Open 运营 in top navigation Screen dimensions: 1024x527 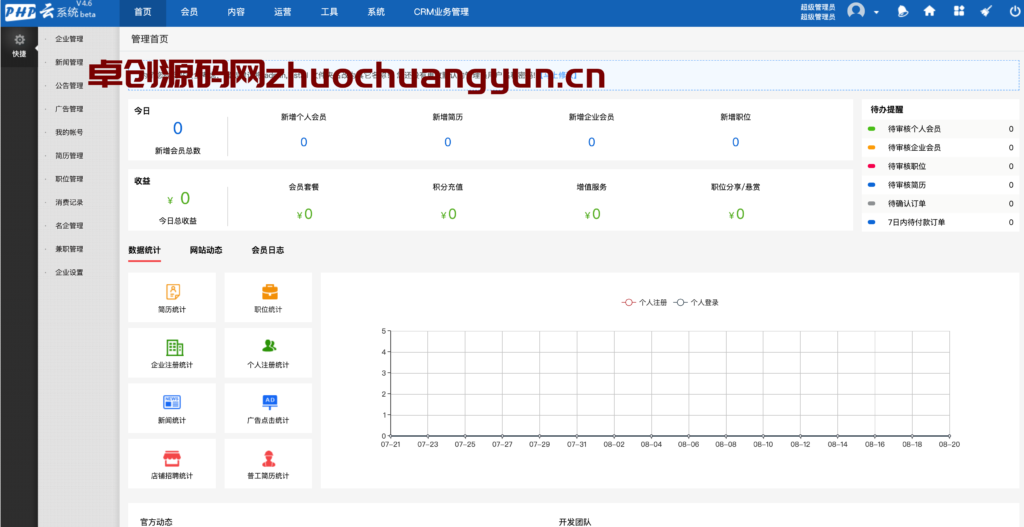click(x=283, y=12)
